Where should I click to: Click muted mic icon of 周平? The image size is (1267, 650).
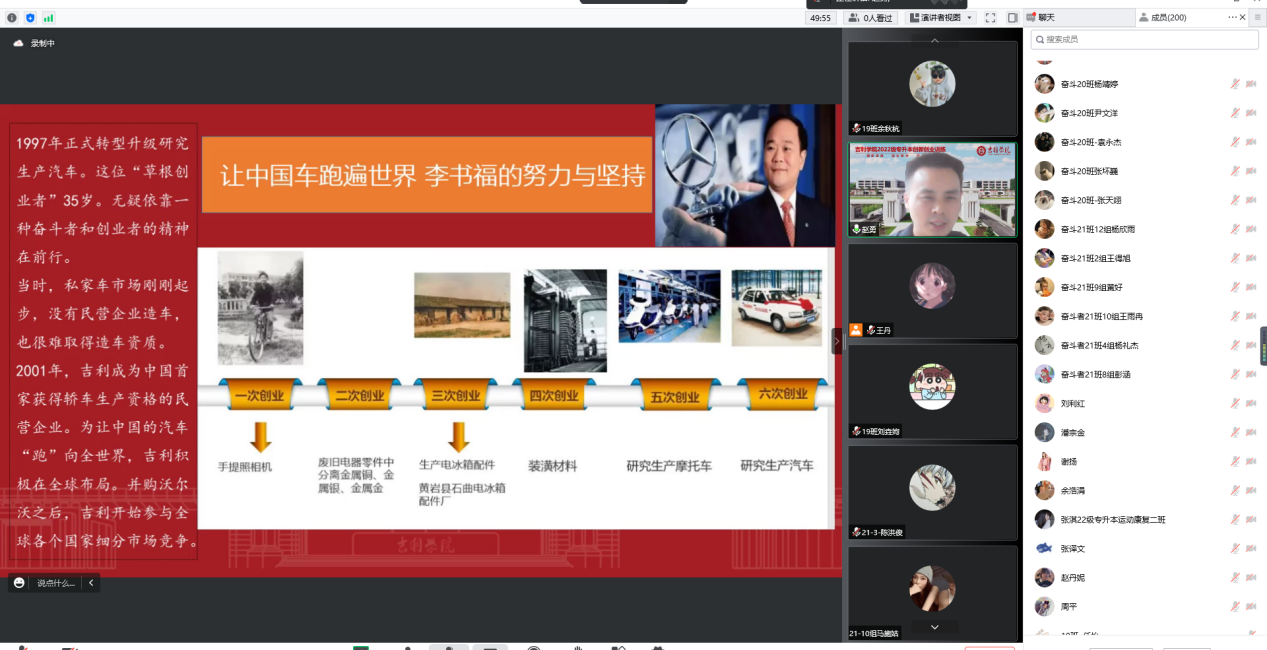[1235, 607]
